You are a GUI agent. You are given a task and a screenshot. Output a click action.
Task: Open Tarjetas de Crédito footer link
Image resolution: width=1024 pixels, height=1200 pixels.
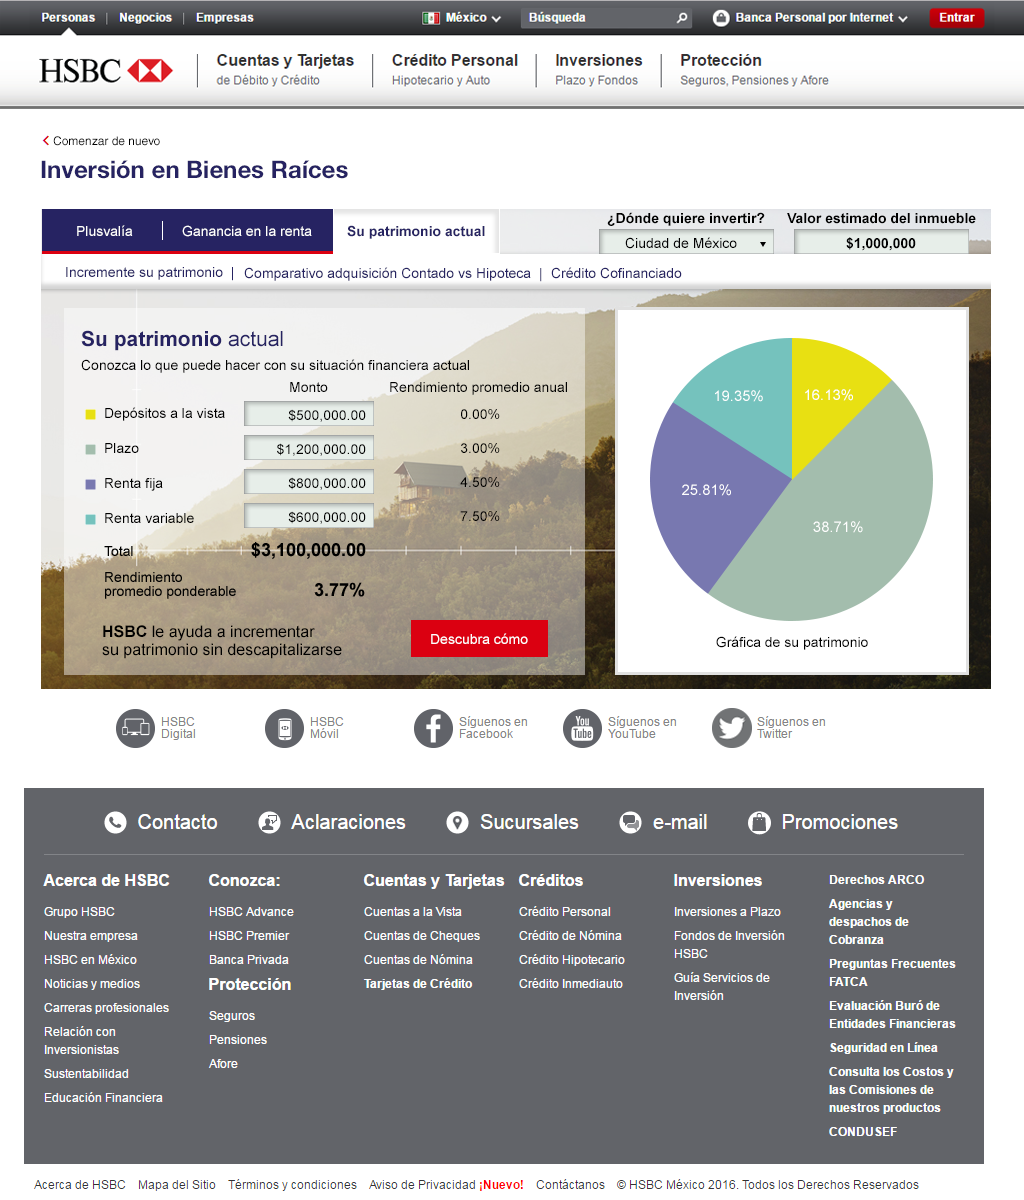[418, 984]
